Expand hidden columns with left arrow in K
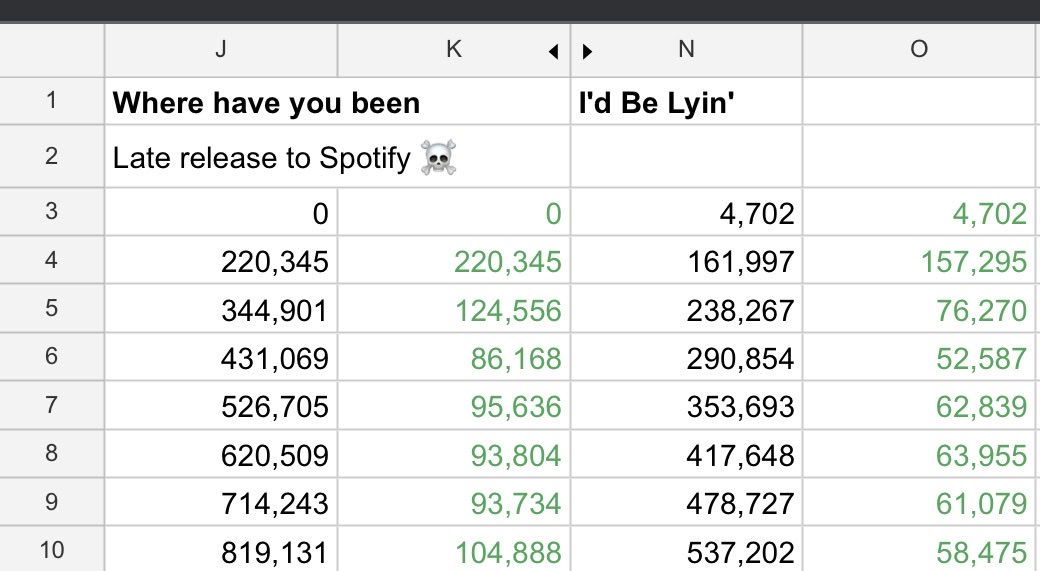Viewport: 1040px width, 571px height. point(553,51)
